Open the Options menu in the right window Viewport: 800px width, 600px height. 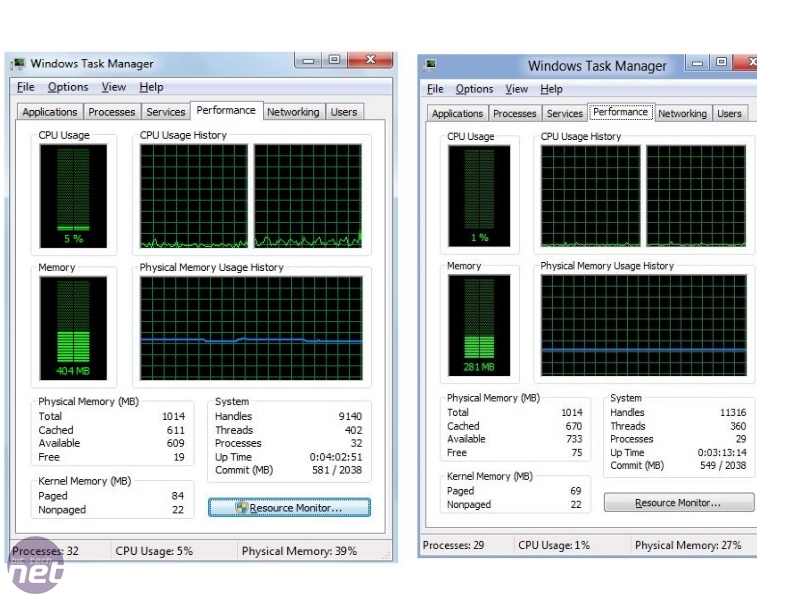click(x=474, y=89)
